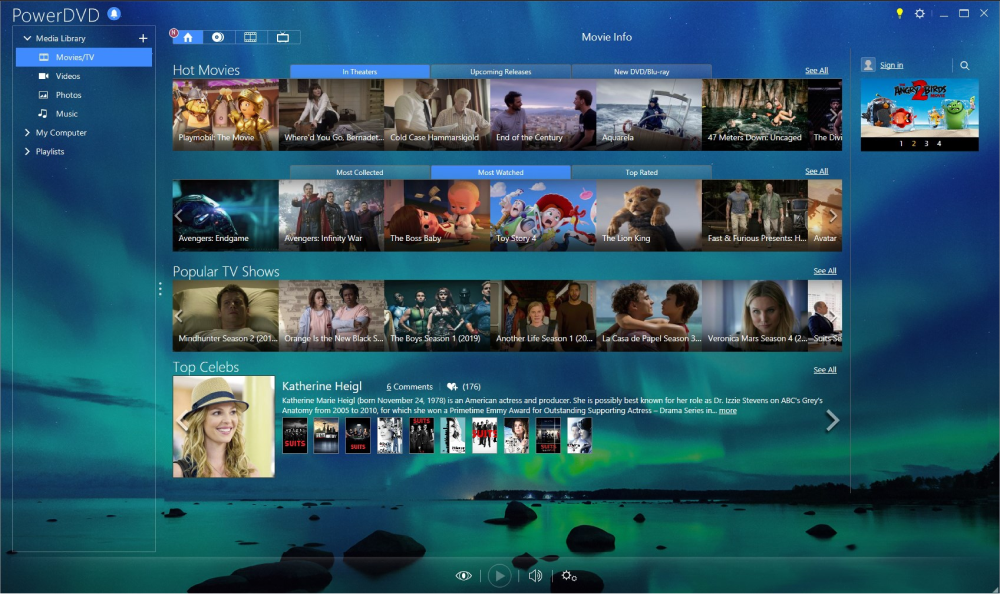Mute audio with the volume icon
1000x594 pixels.
[534, 575]
